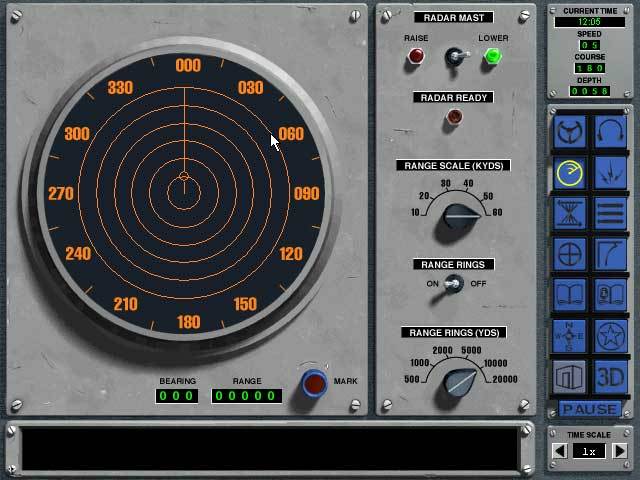Click the 060 bearing on radar scope
The width and height of the screenshot is (640, 480).
coord(291,134)
